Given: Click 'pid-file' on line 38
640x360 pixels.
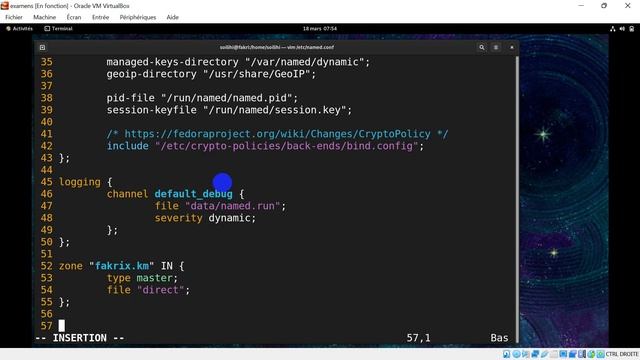Looking at the screenshot, I should 131,98.
